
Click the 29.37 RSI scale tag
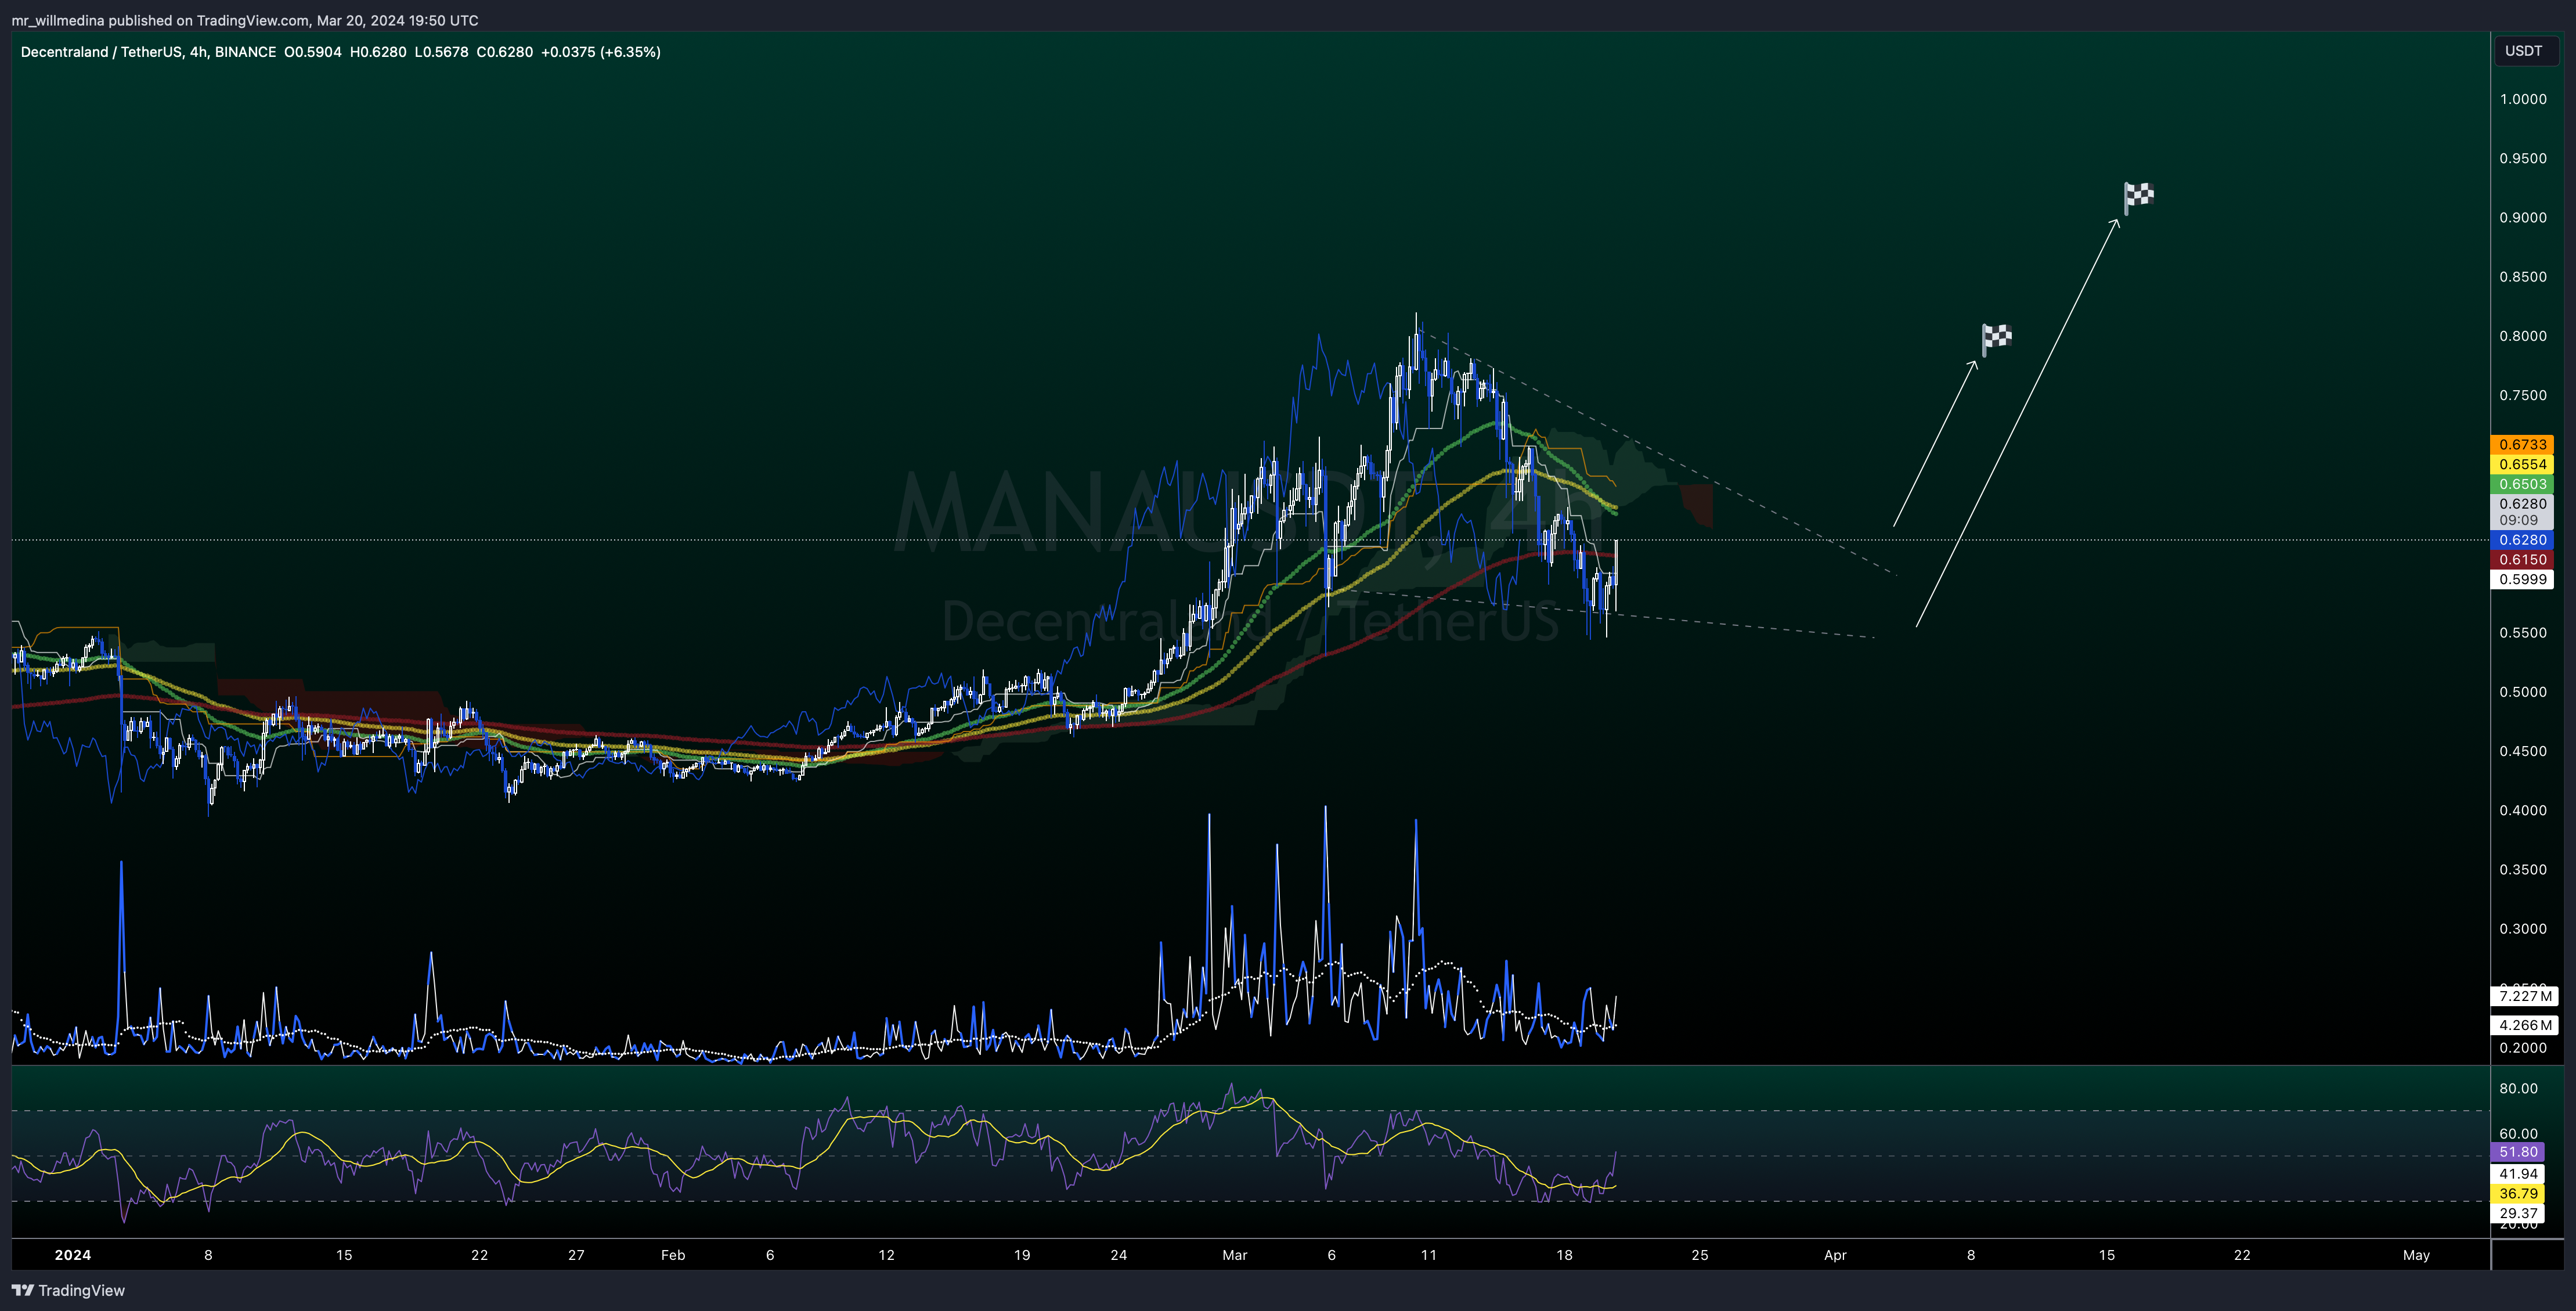point(2518,1213)
